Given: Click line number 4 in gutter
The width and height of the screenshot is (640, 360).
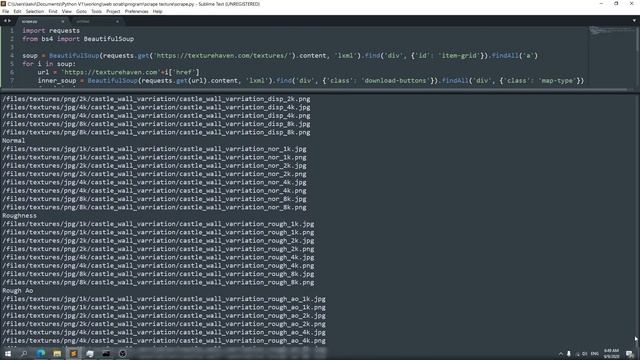Looking at the screenshot, I should pyautogui.click(x=12, y=56).
